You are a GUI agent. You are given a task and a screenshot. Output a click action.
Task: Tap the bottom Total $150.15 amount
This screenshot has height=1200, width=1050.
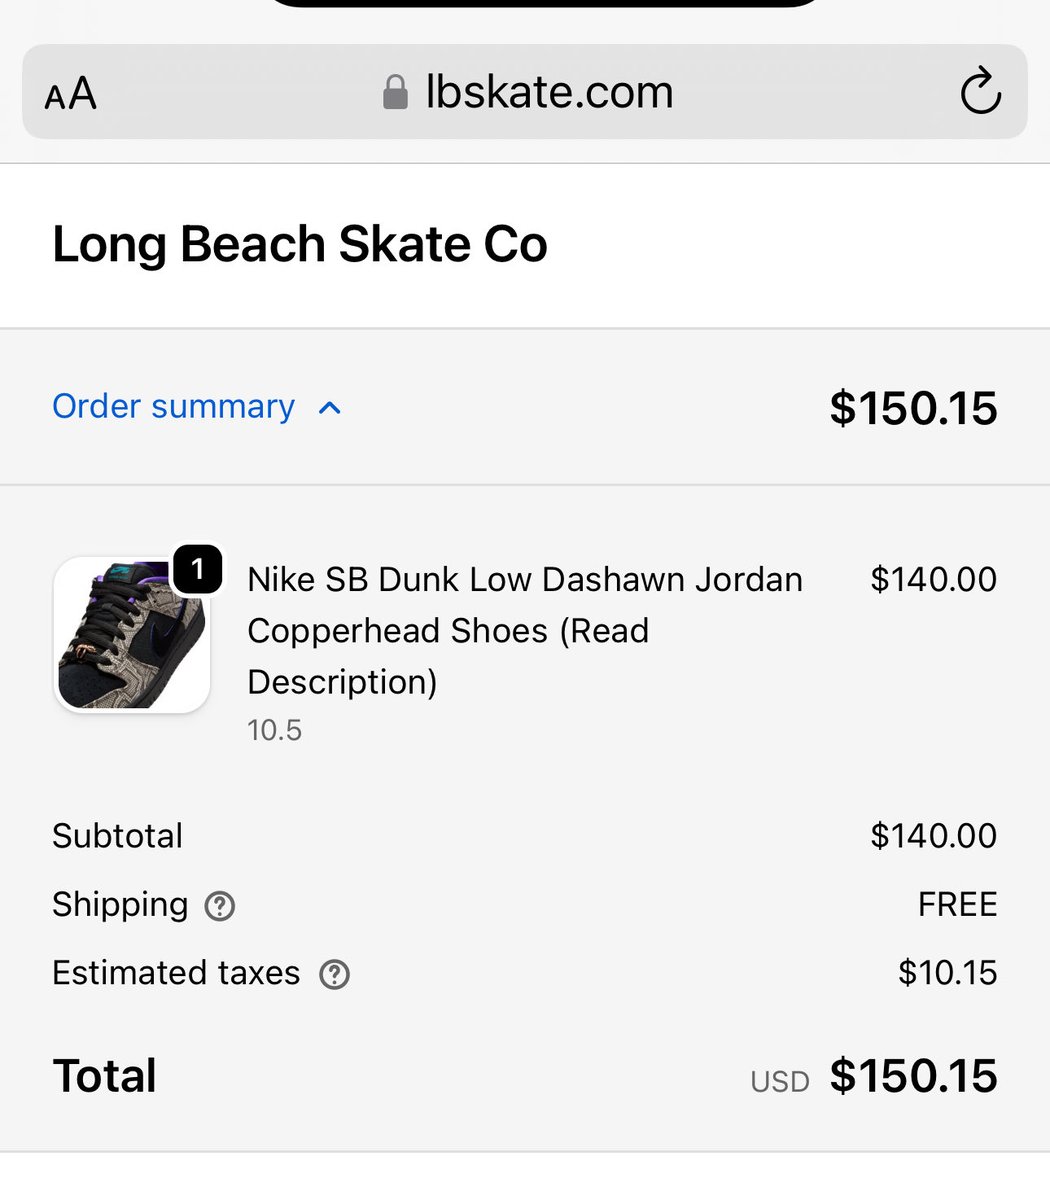[913, 1076]
